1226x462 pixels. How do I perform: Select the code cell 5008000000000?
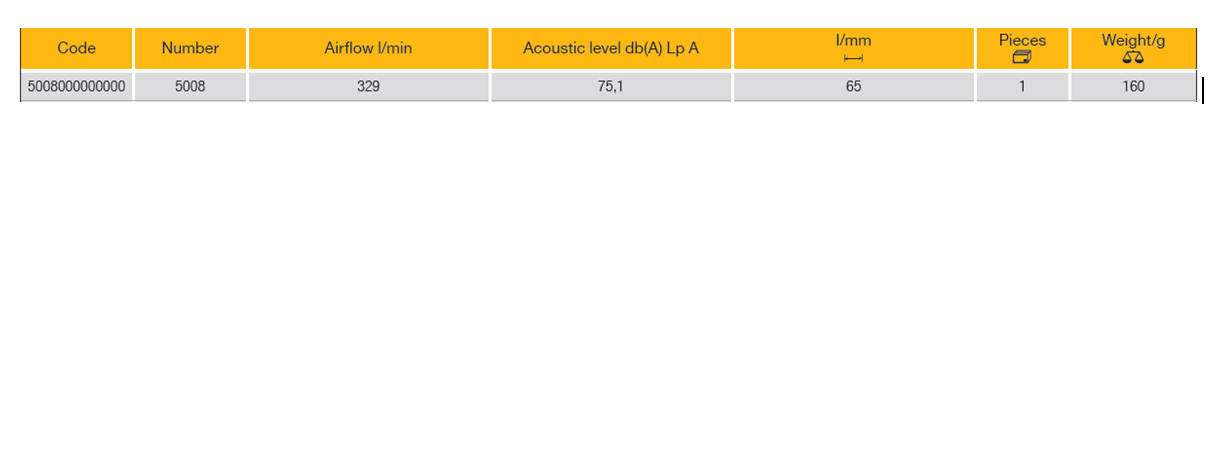[x=77, y=87]
